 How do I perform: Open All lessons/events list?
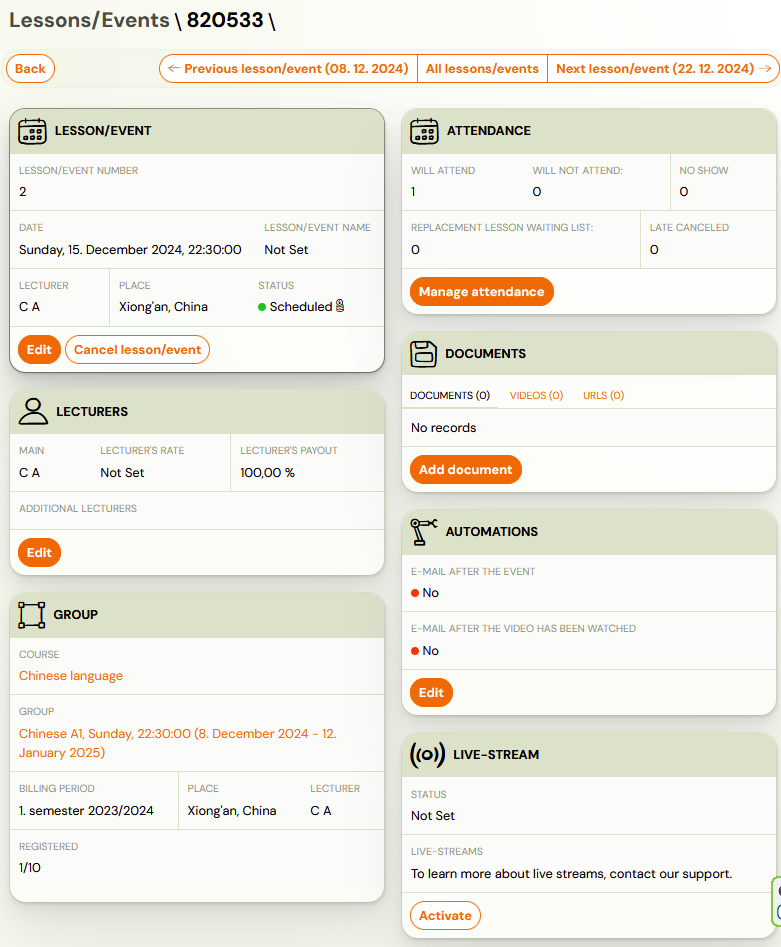tap(482, 69)
